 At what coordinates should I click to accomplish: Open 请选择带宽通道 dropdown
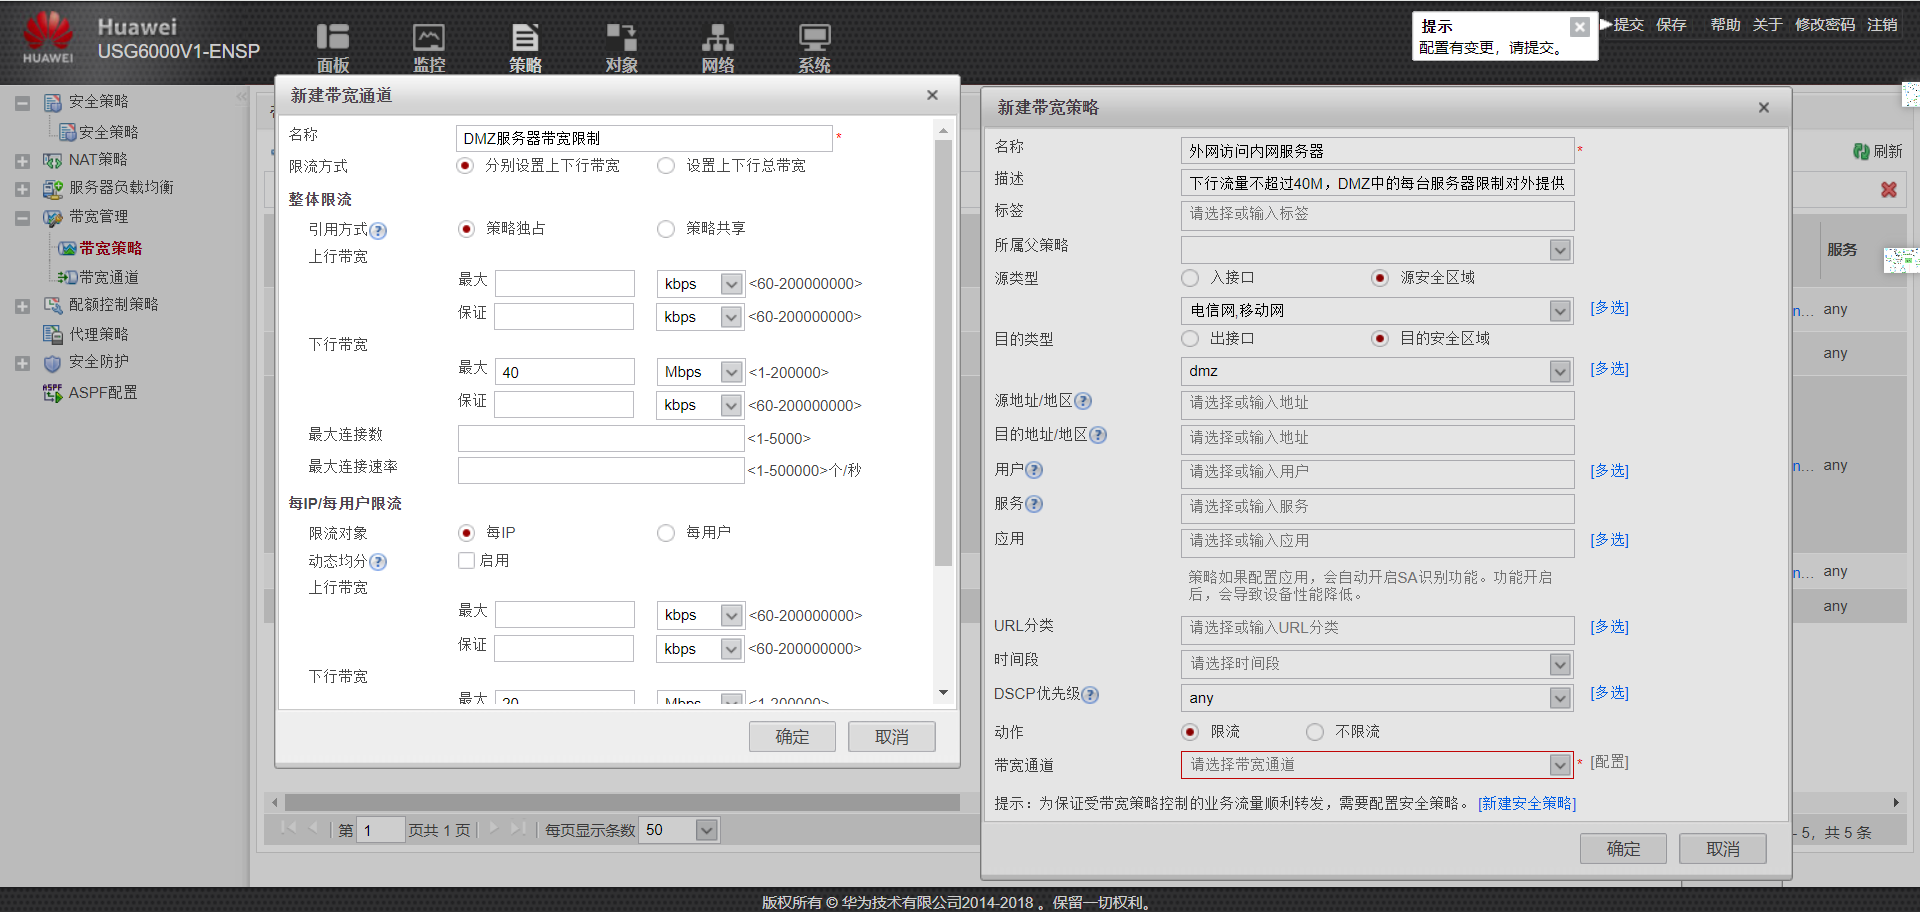coord(1560,766)
